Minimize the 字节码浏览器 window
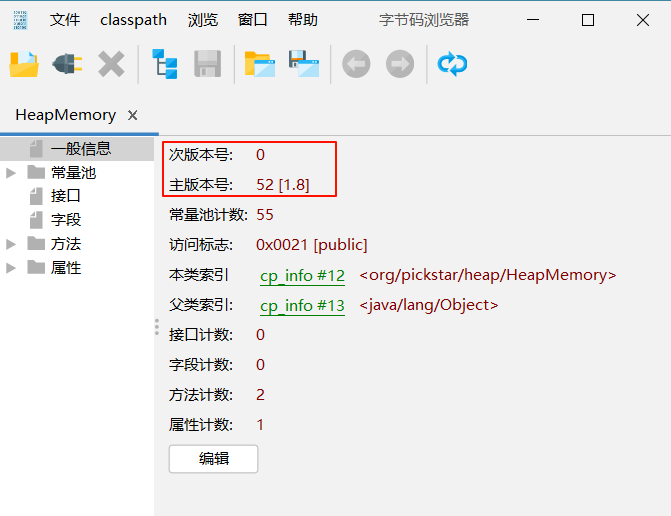The width and height of the screenshot is (671, 516). 533,20
